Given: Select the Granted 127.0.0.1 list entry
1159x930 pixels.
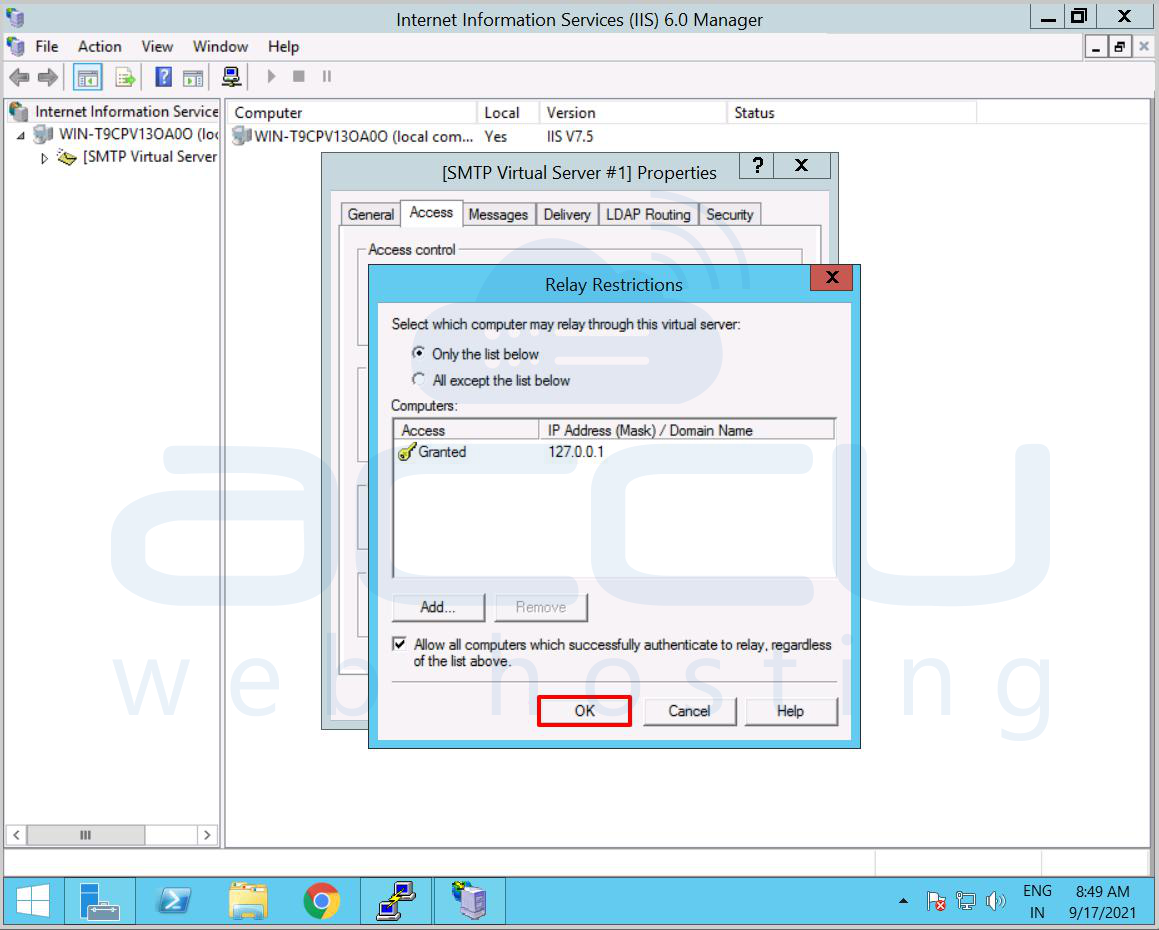Looking at the screenshot, I should pyautogui.click(x=614, y=452).
